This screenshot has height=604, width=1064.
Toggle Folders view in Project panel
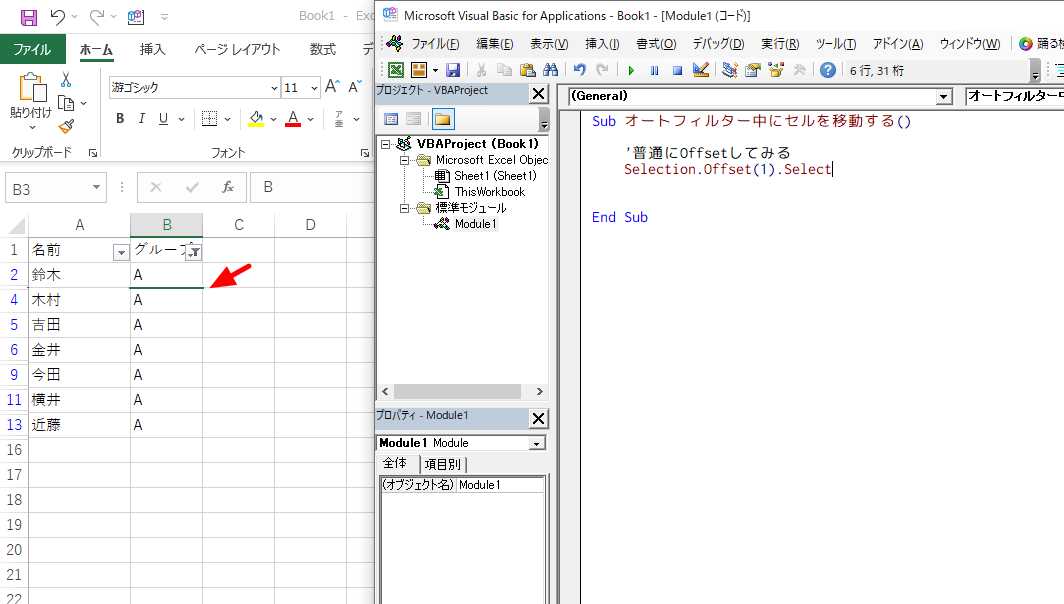coord(442,119)
